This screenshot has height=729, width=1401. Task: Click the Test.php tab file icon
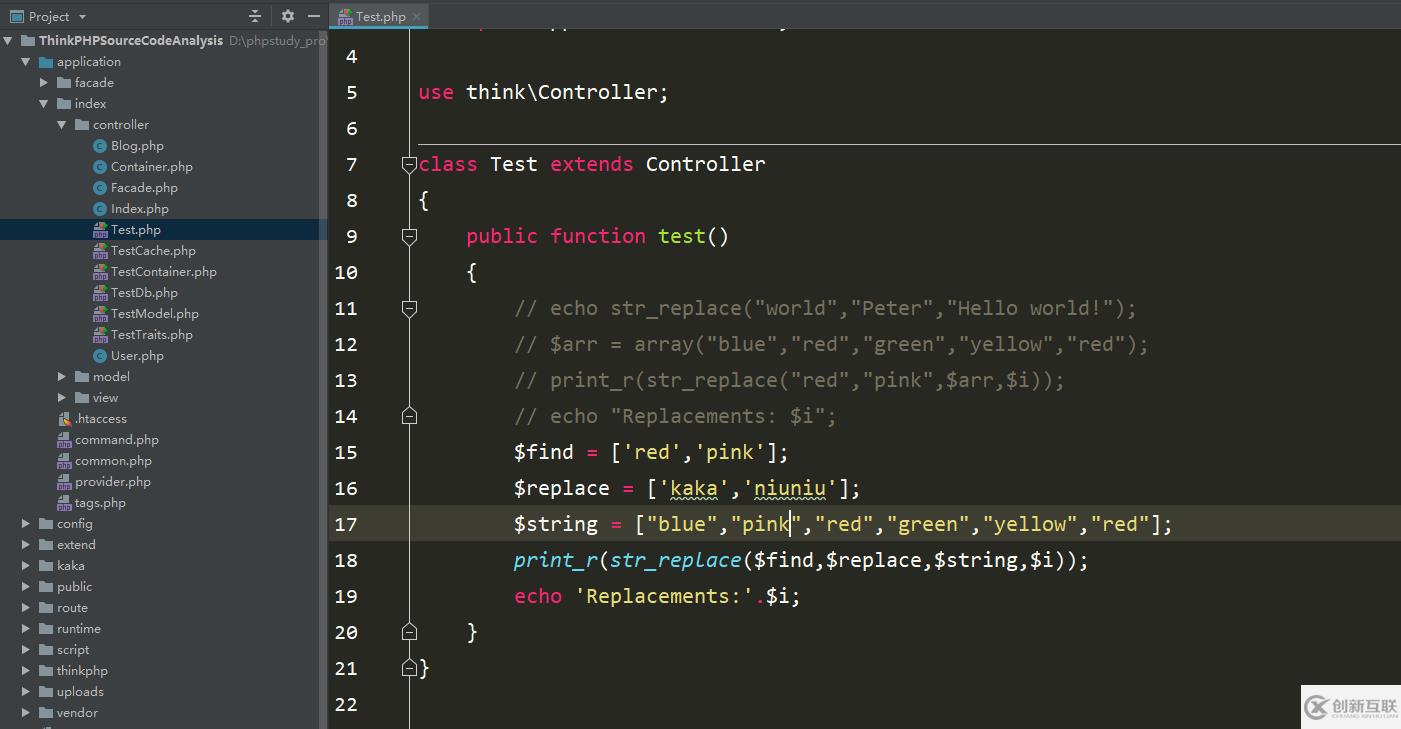[346, 16]
